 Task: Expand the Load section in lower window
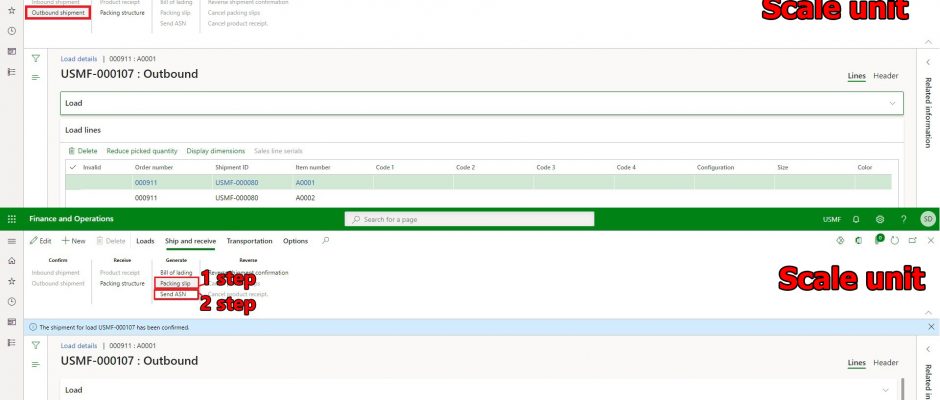tap(885, 390)
